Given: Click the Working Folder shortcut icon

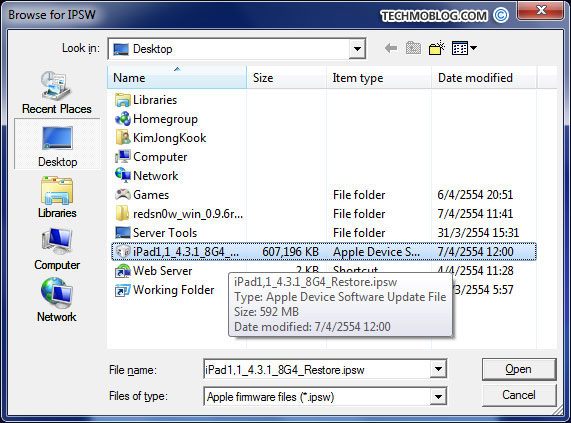Looking at the screenshot, I should tap(123, 290).
